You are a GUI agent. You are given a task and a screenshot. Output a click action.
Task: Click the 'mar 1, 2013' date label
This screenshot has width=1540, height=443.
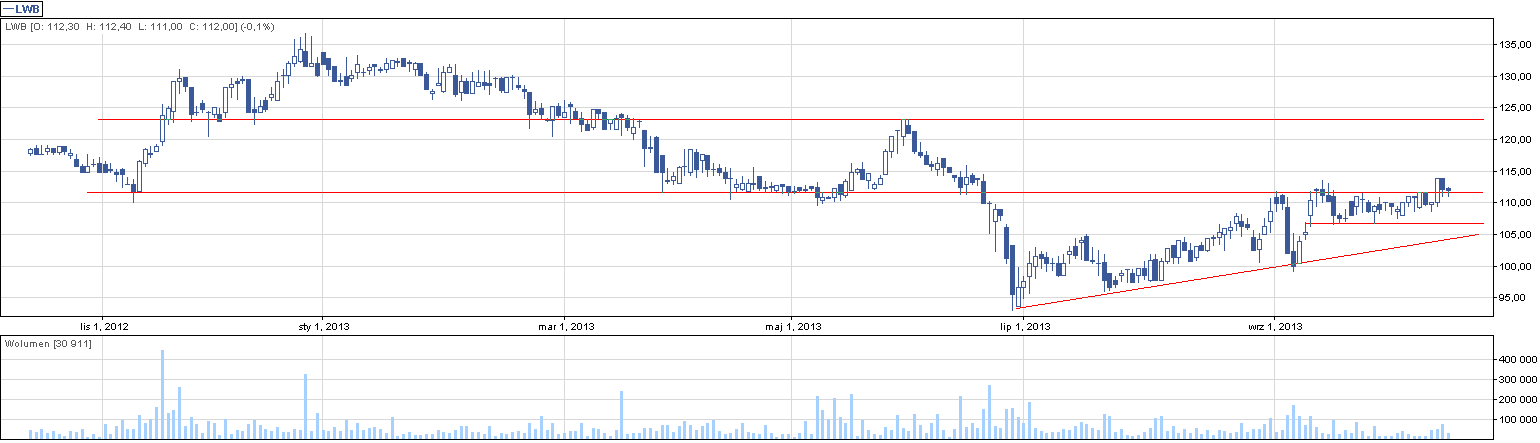(x=566, y=326)
